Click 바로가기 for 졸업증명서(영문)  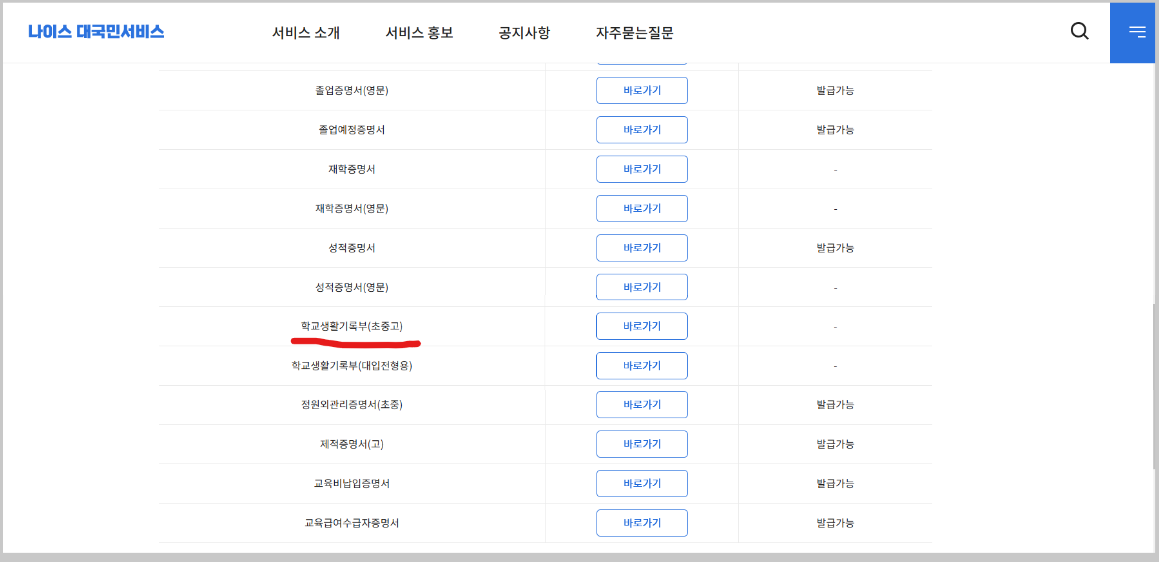pyautogui.click(x=642, y=91)
